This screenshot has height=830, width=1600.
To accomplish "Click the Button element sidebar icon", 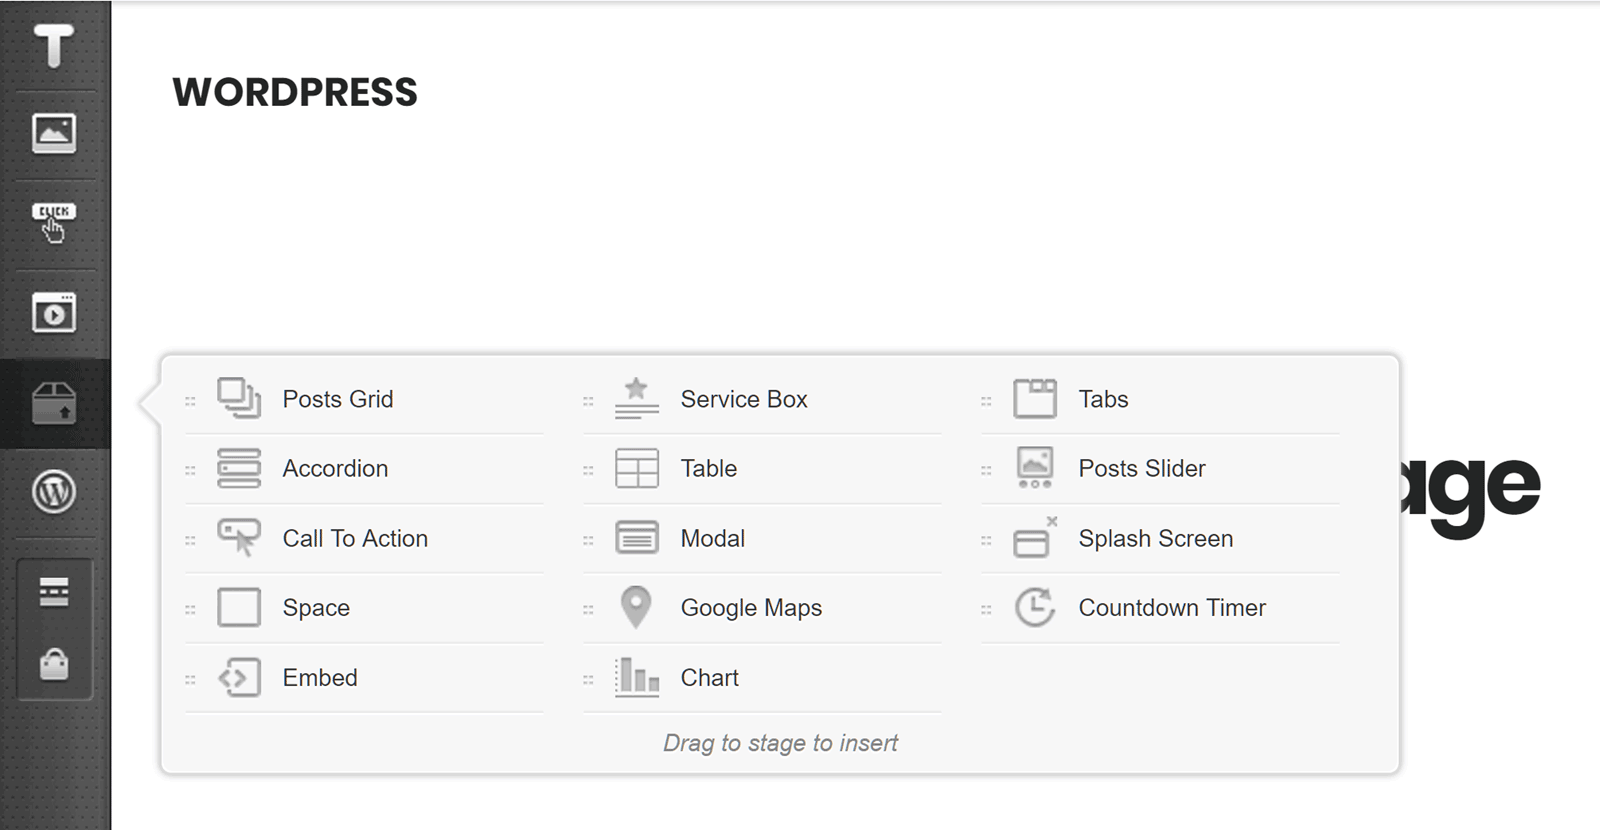I will click(x=54, y=222).
